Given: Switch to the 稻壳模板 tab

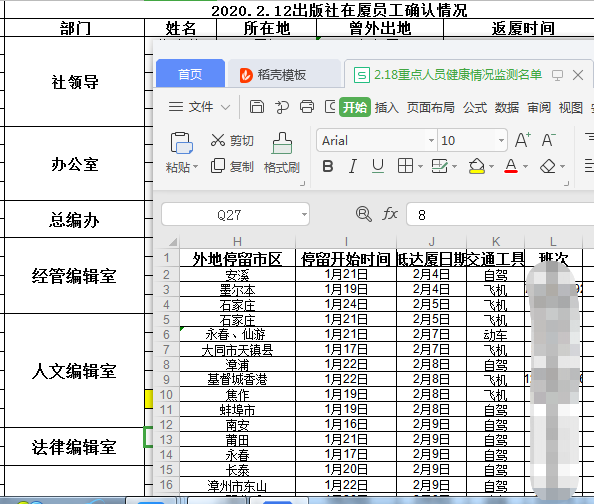Looking at the screenshot, I should (284, 74).
